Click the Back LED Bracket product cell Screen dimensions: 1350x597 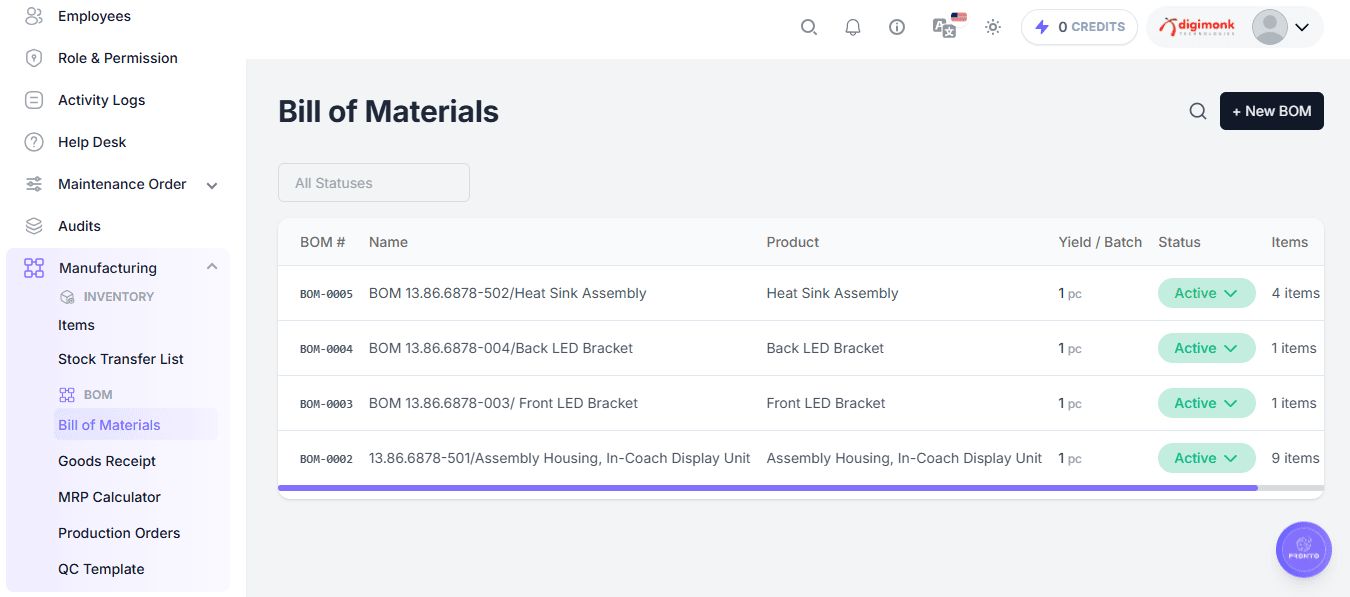pos(825,348)
